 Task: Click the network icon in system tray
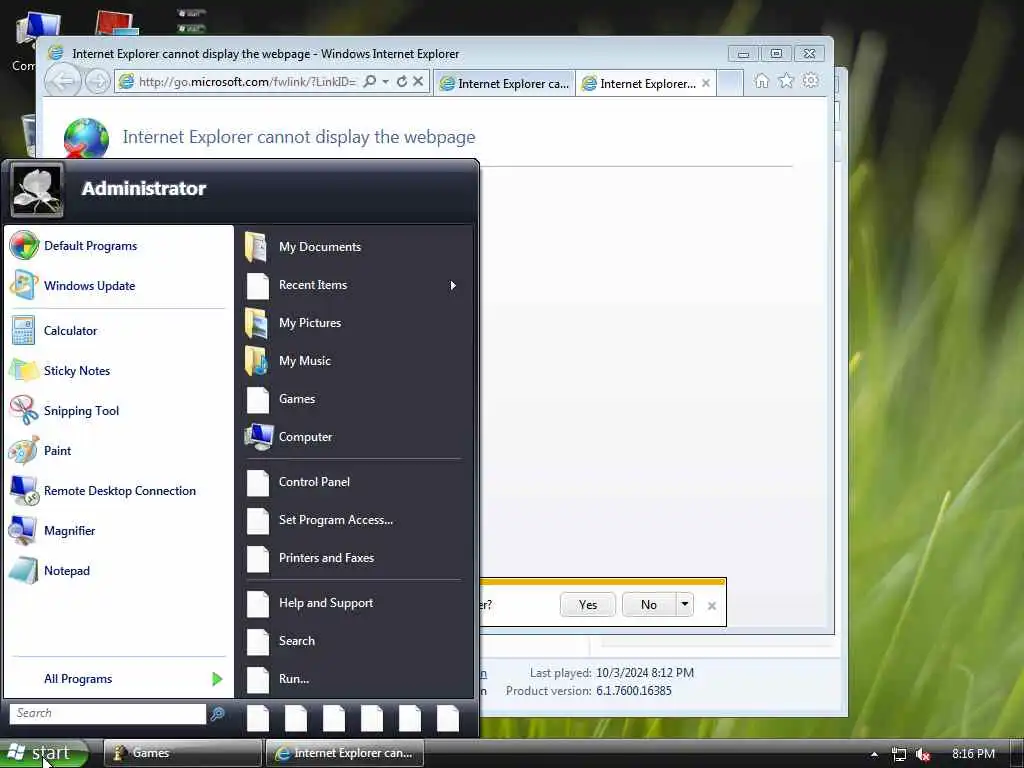click(x=899, y=754)
